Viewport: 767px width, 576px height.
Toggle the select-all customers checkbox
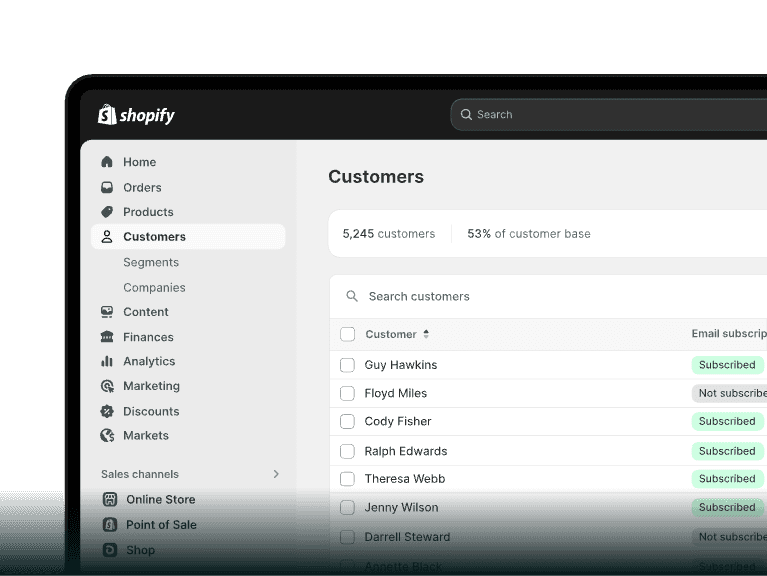pos(347,334)
